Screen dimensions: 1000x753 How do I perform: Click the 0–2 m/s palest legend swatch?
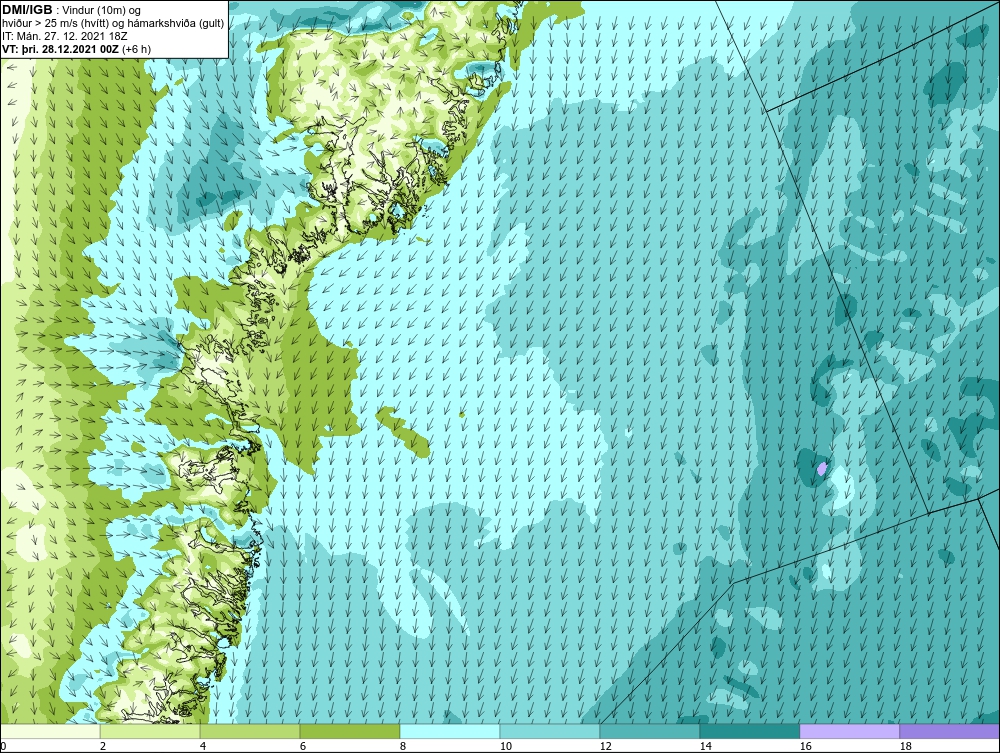click(50, 731)
